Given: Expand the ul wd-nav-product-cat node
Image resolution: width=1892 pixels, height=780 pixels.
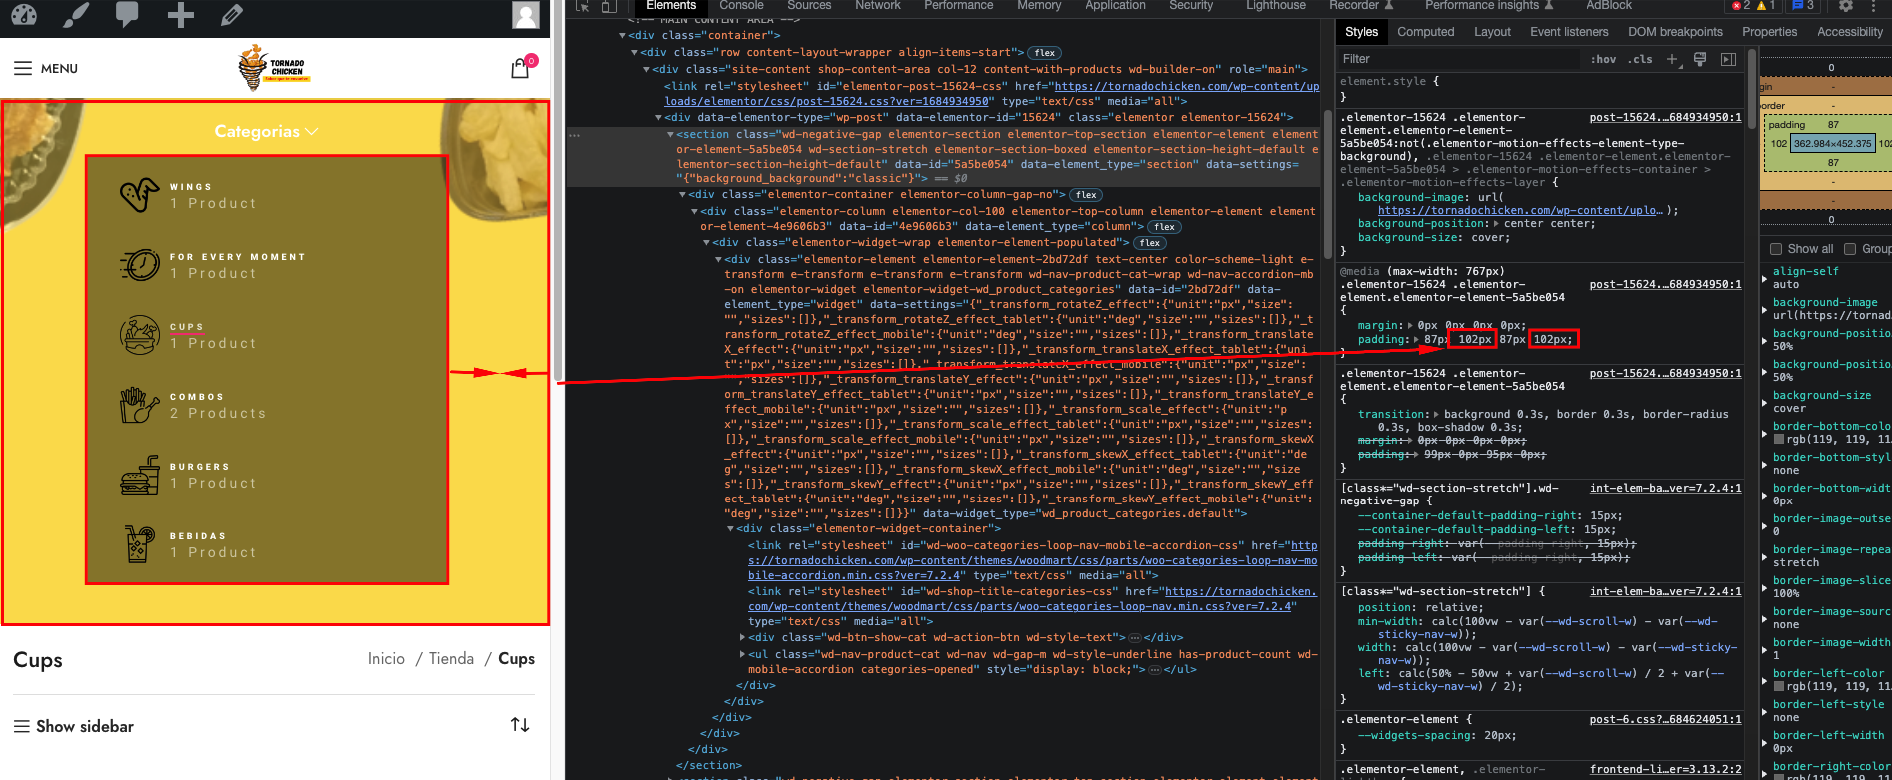Looking at the screenshot, I should click(x=743, y=655).
